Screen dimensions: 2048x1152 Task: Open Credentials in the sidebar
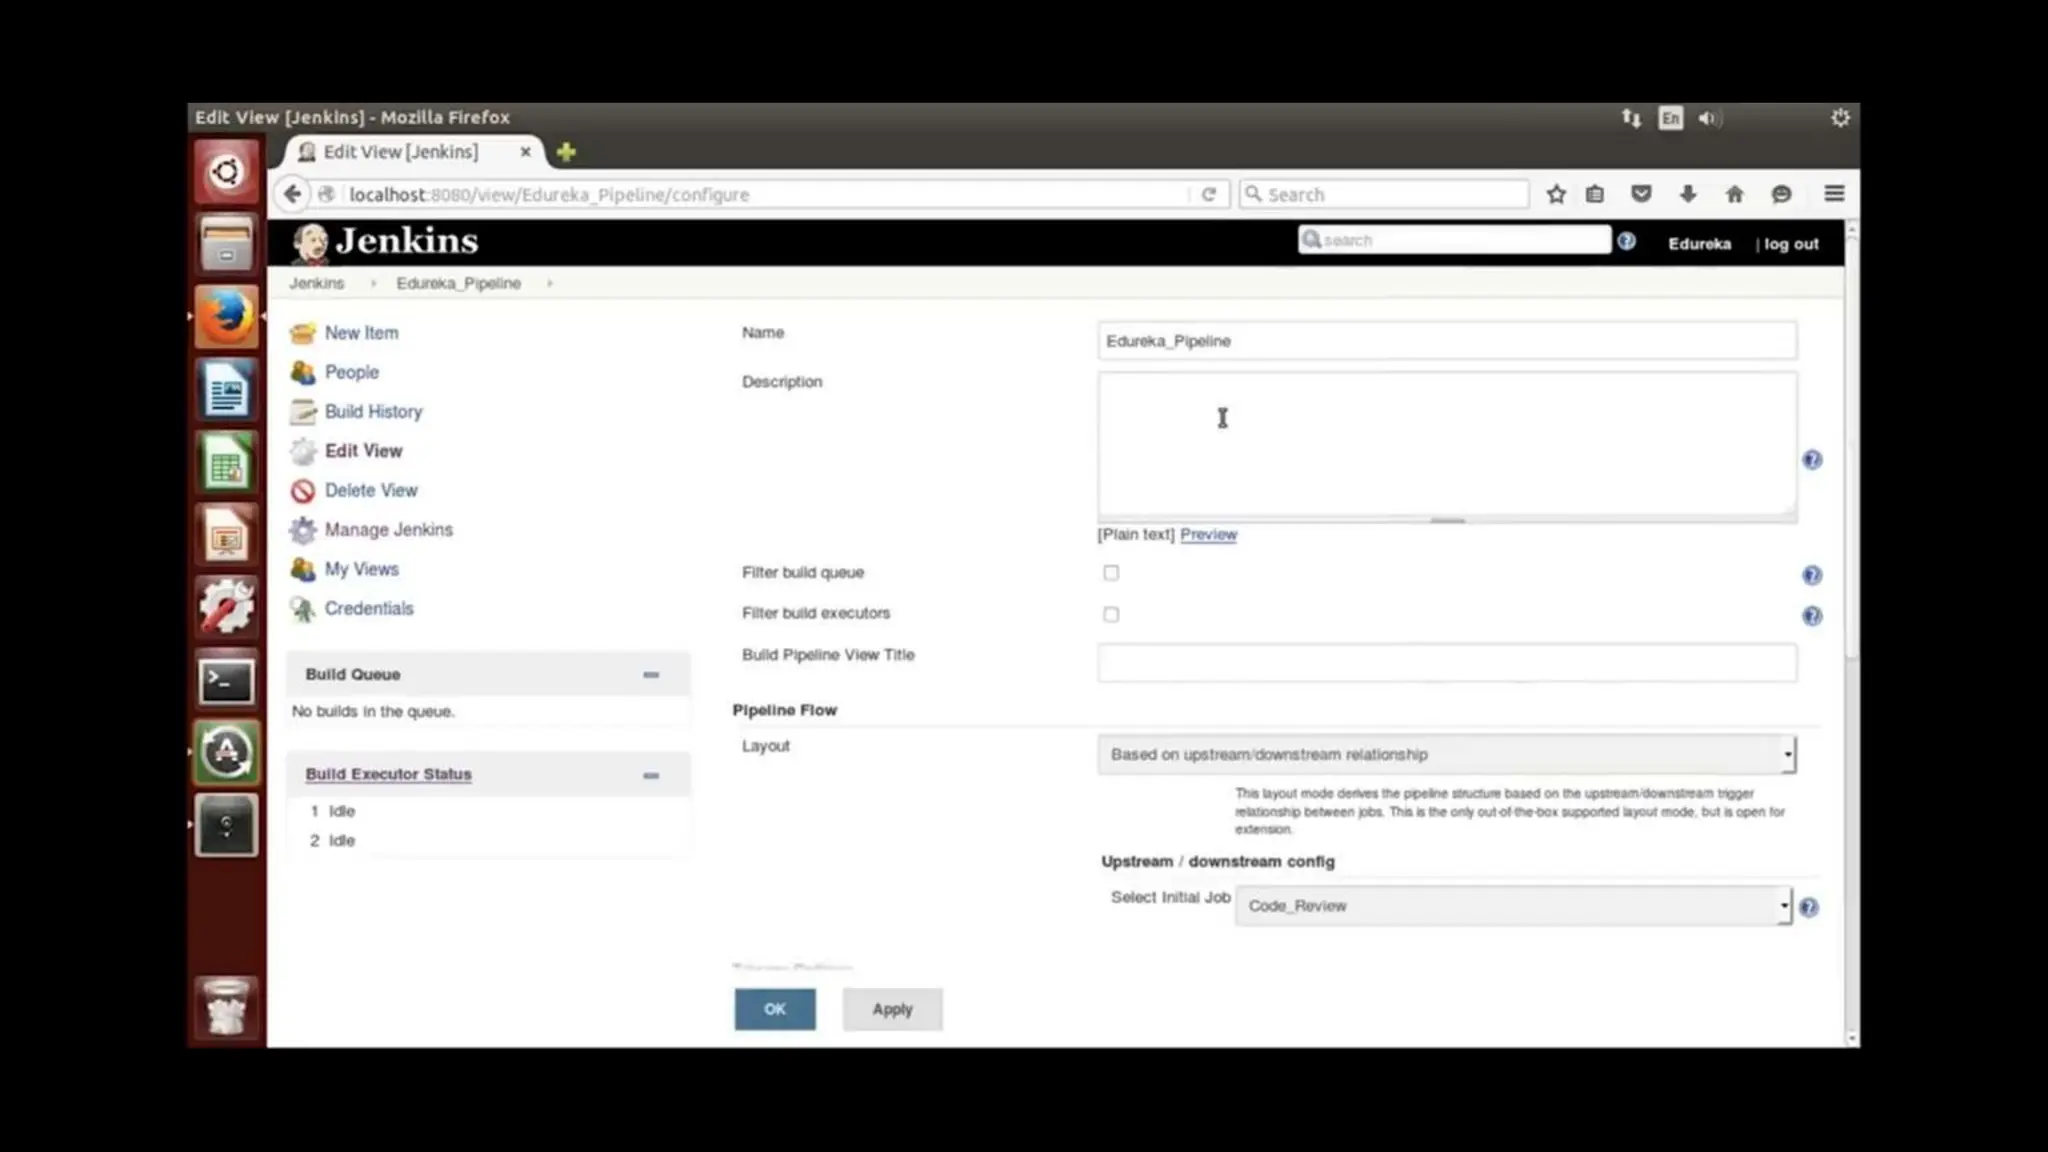(x=368, y=608)
